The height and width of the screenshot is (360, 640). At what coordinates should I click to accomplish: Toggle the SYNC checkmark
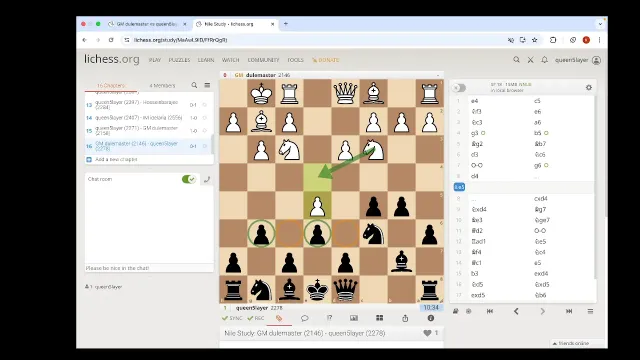click(x=232, y=318)
